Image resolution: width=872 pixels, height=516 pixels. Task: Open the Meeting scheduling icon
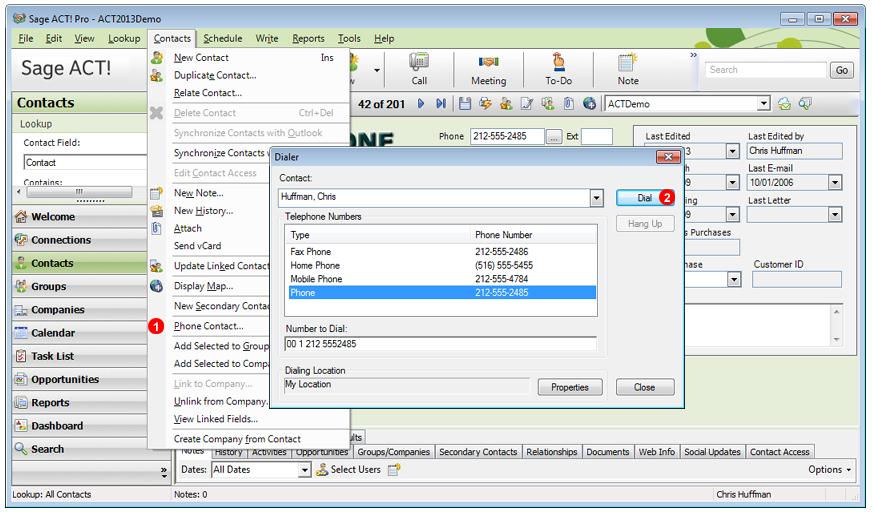pos(488,68)
